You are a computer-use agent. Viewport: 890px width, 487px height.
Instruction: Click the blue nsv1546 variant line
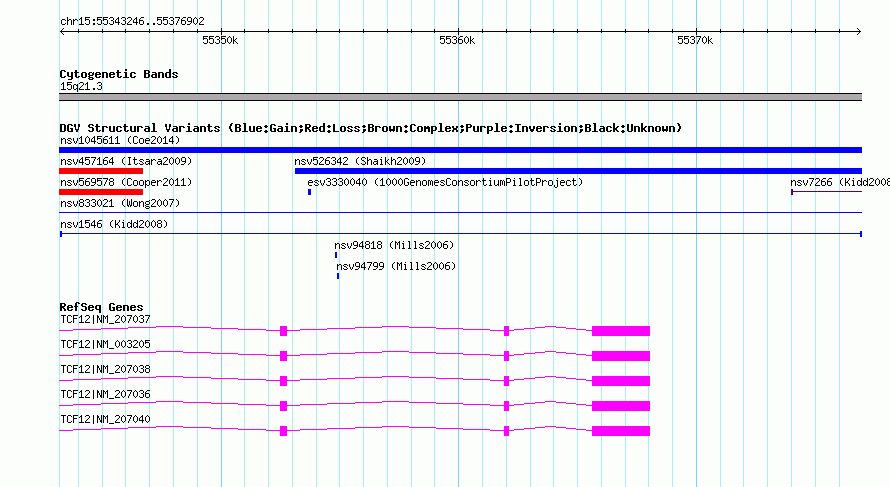460,234
